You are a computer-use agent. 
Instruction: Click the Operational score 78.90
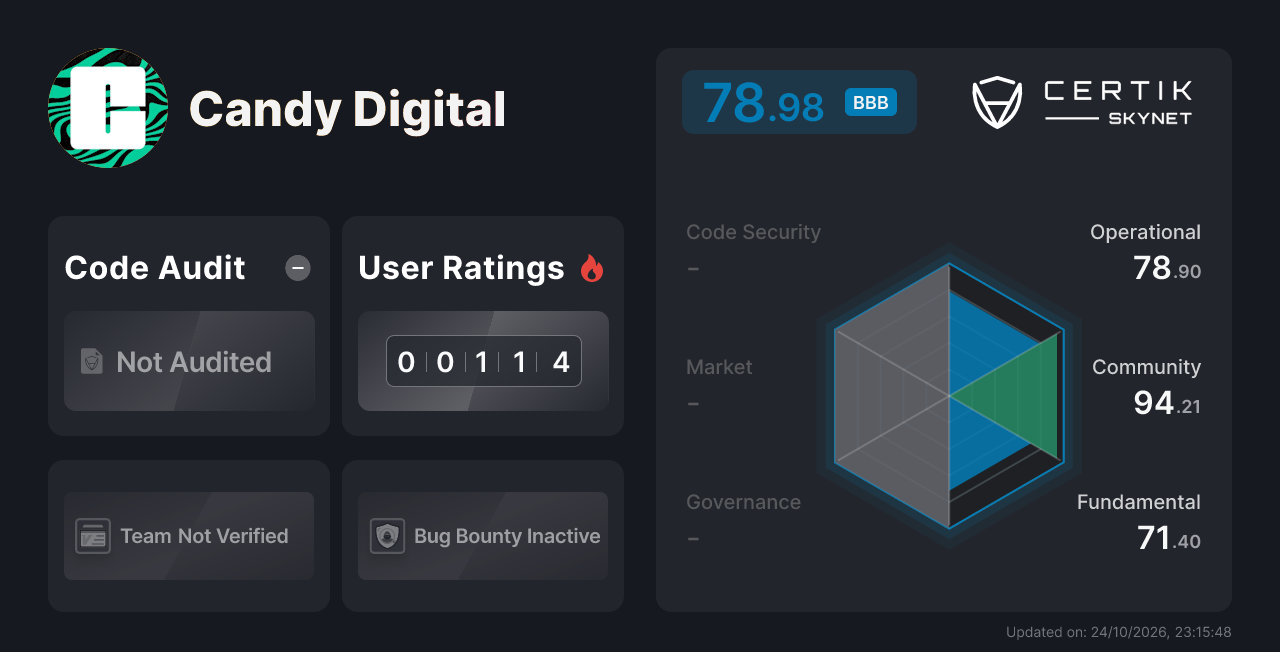[1167, 268]
